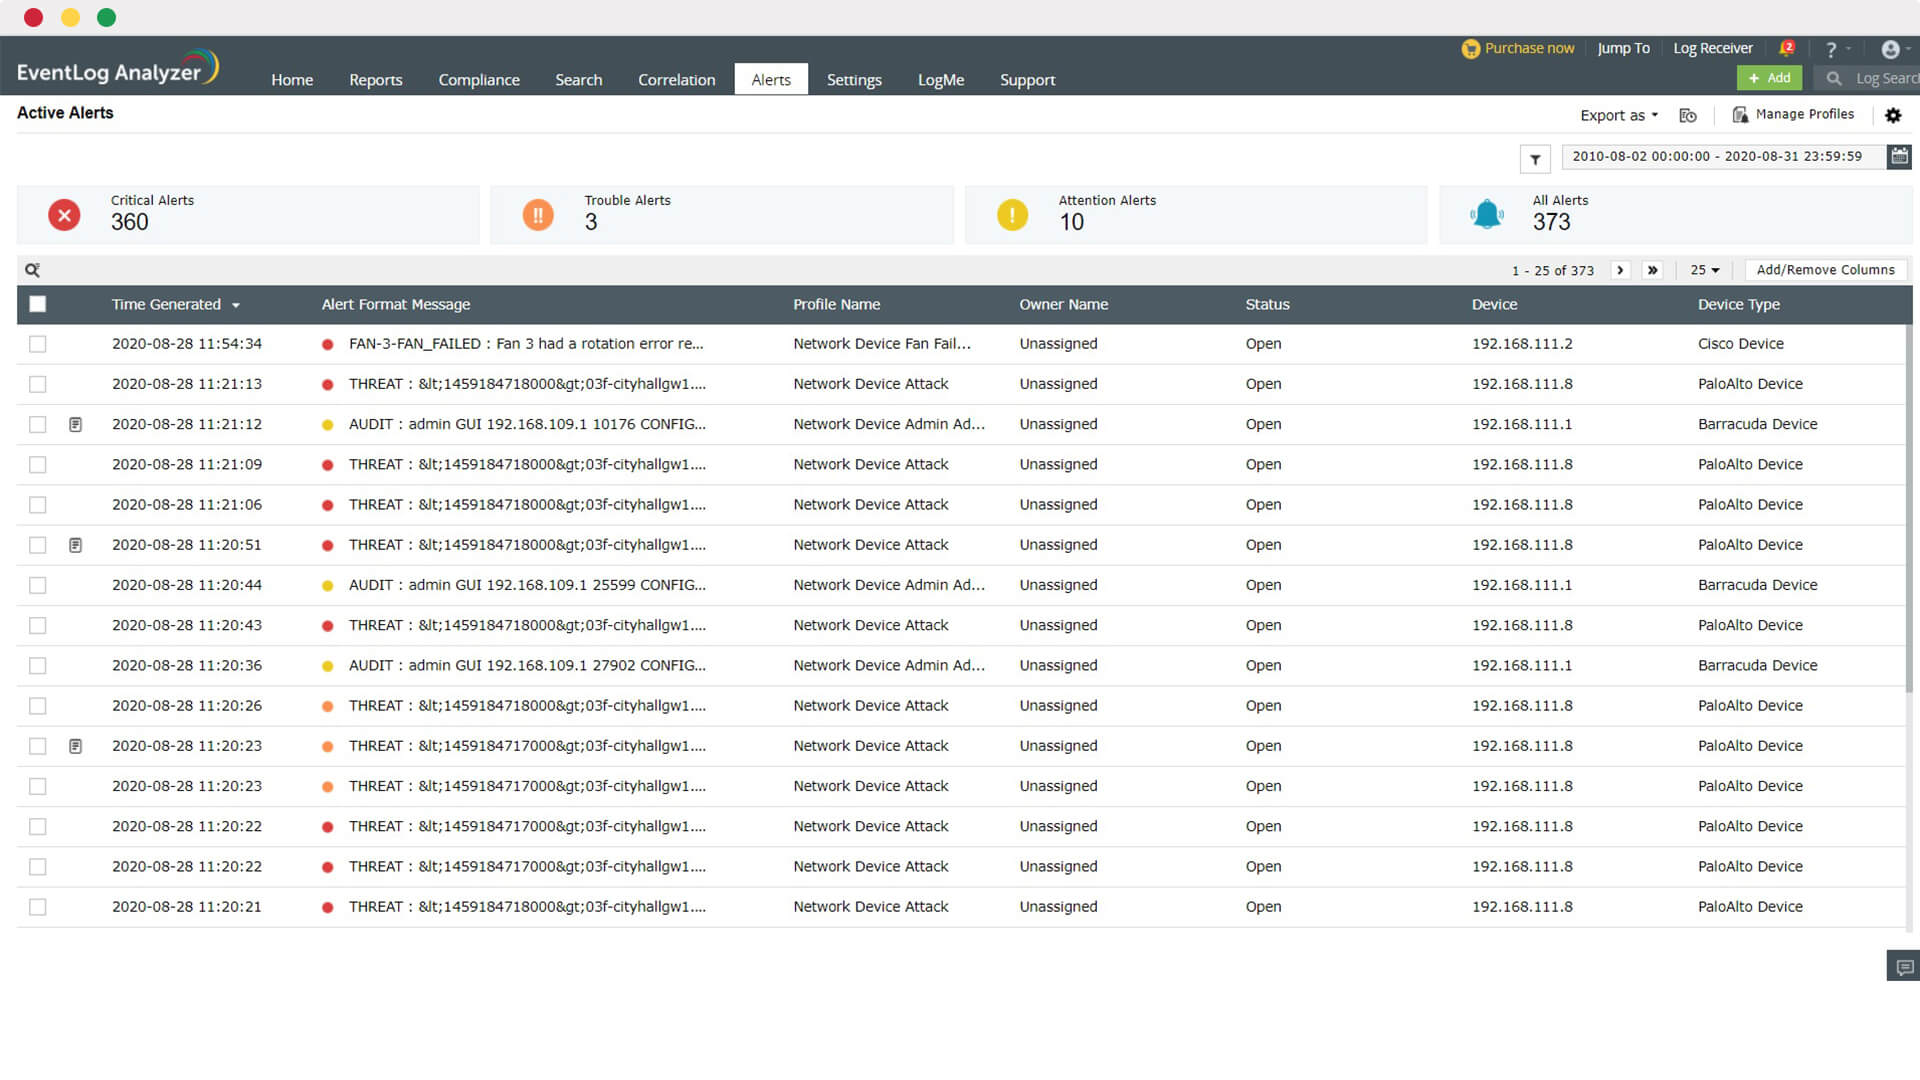
Task: Click the green Add button
Action: coord(1769,78)
